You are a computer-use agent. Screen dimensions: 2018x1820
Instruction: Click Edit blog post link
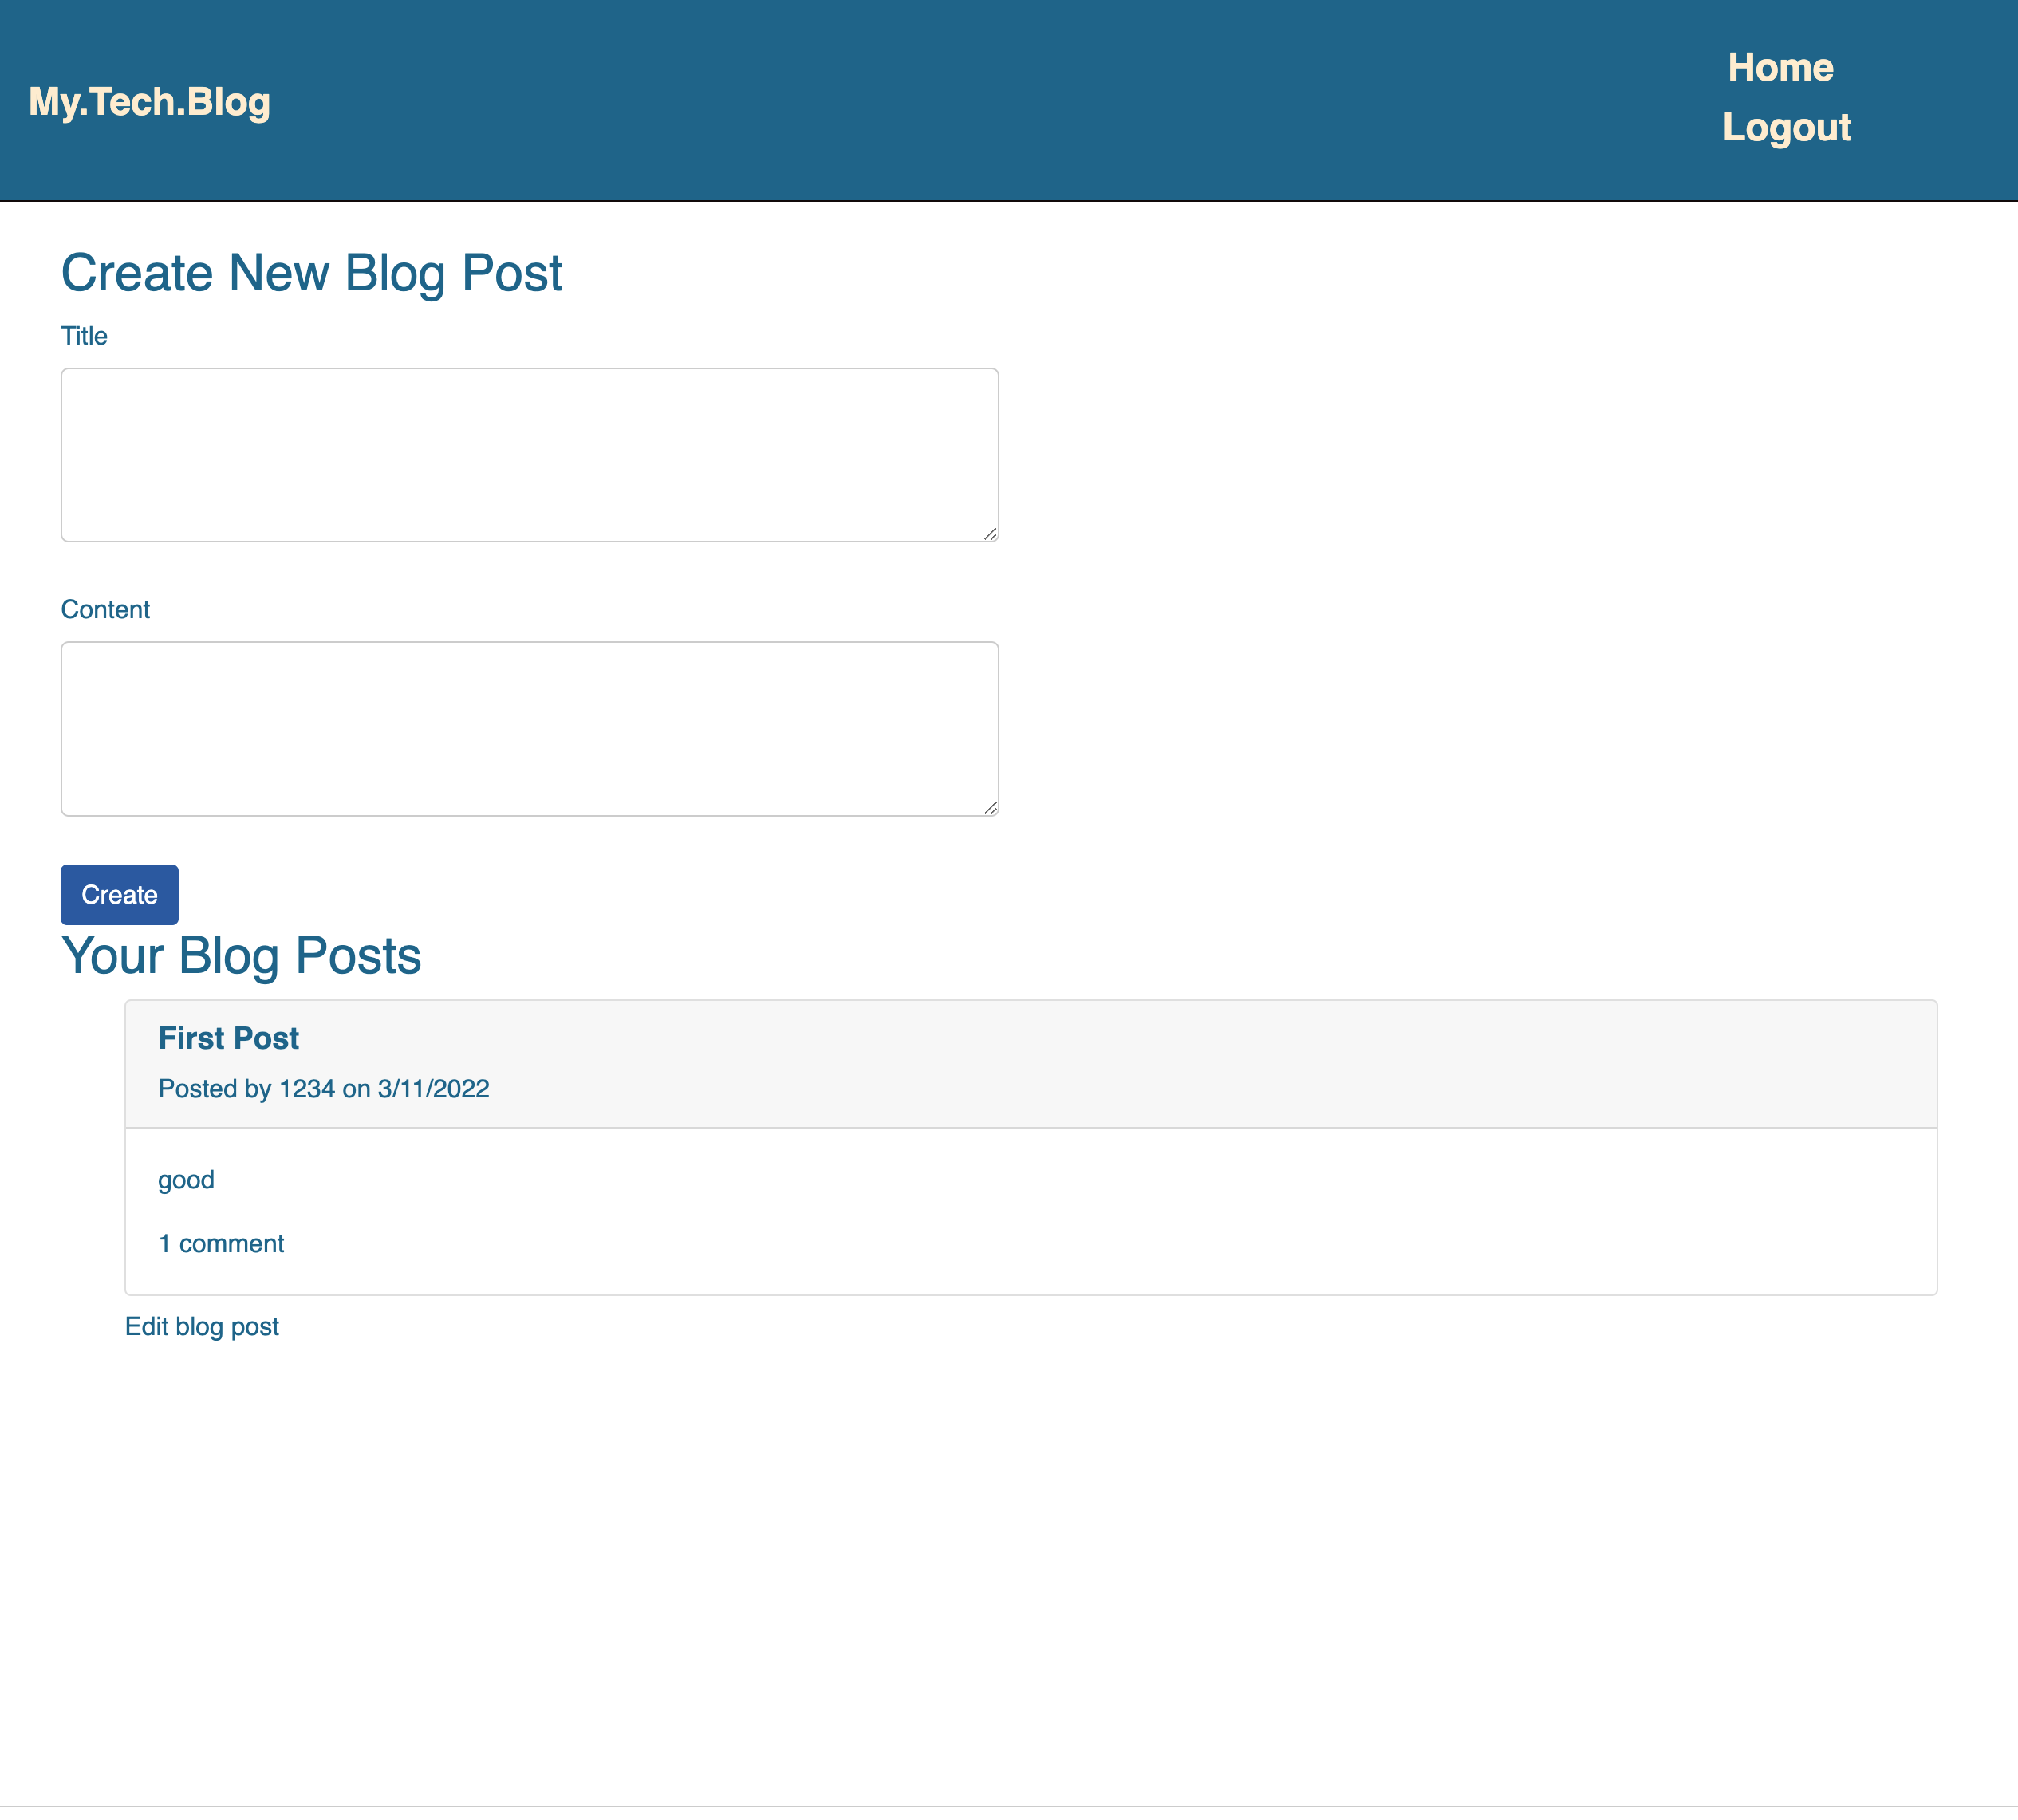click(x=202, y=1326)
